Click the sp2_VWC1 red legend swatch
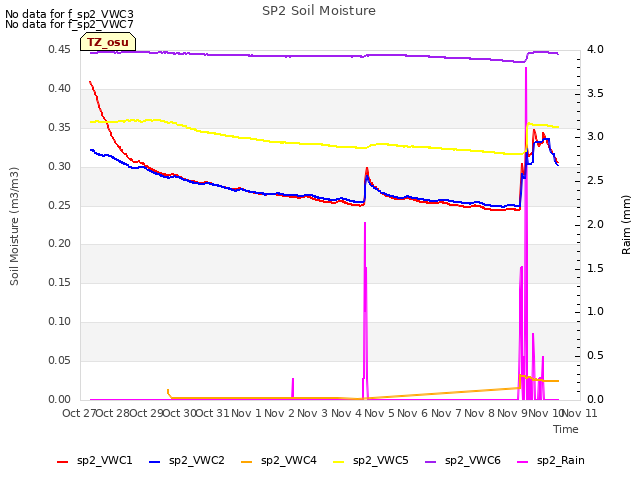This screenshot has width=640, height=480. (62, 462)
